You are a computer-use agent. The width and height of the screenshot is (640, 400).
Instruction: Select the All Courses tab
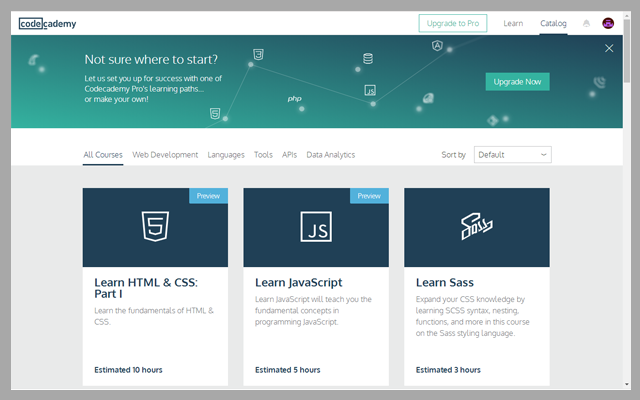[x=103, y=155]
